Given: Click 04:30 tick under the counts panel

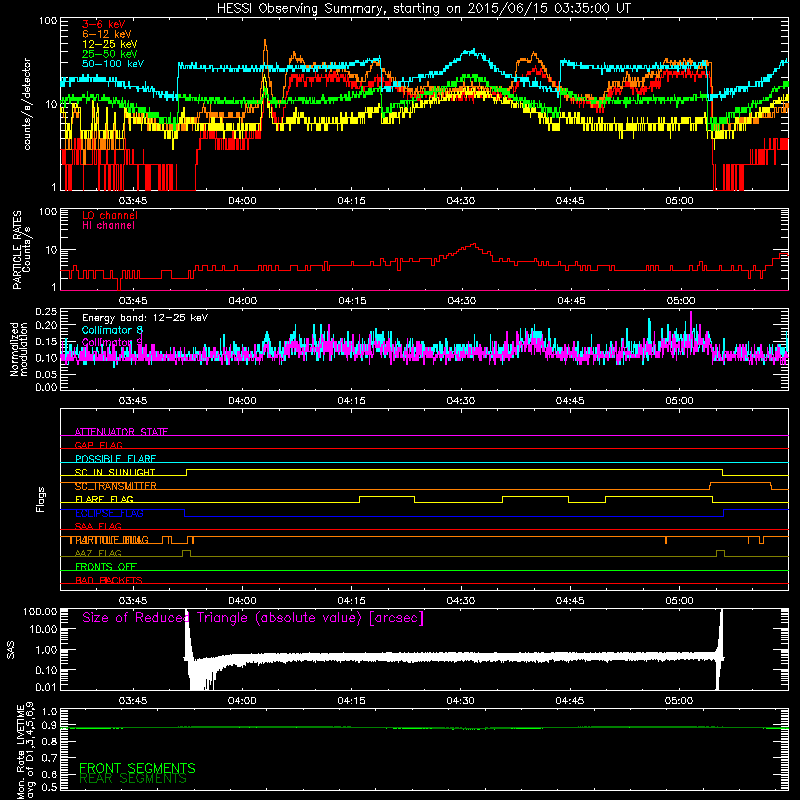Looking at the screenshot, I should point(461,201).
